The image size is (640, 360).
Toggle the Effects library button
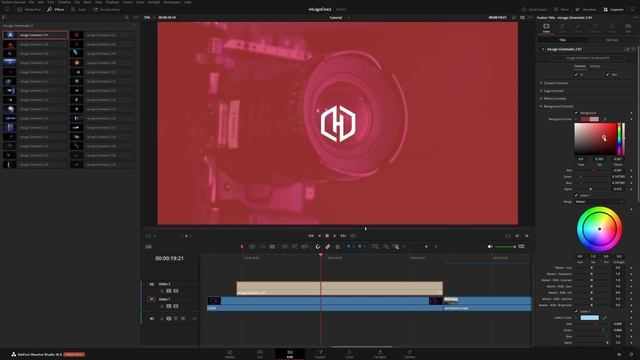[56, 9]
